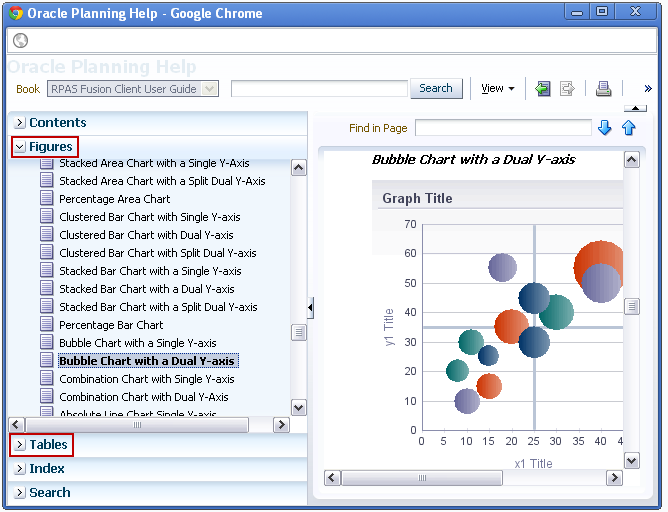
Task: Select Combination Chart with Single Y-axis
Action: [x=147, y=379]
